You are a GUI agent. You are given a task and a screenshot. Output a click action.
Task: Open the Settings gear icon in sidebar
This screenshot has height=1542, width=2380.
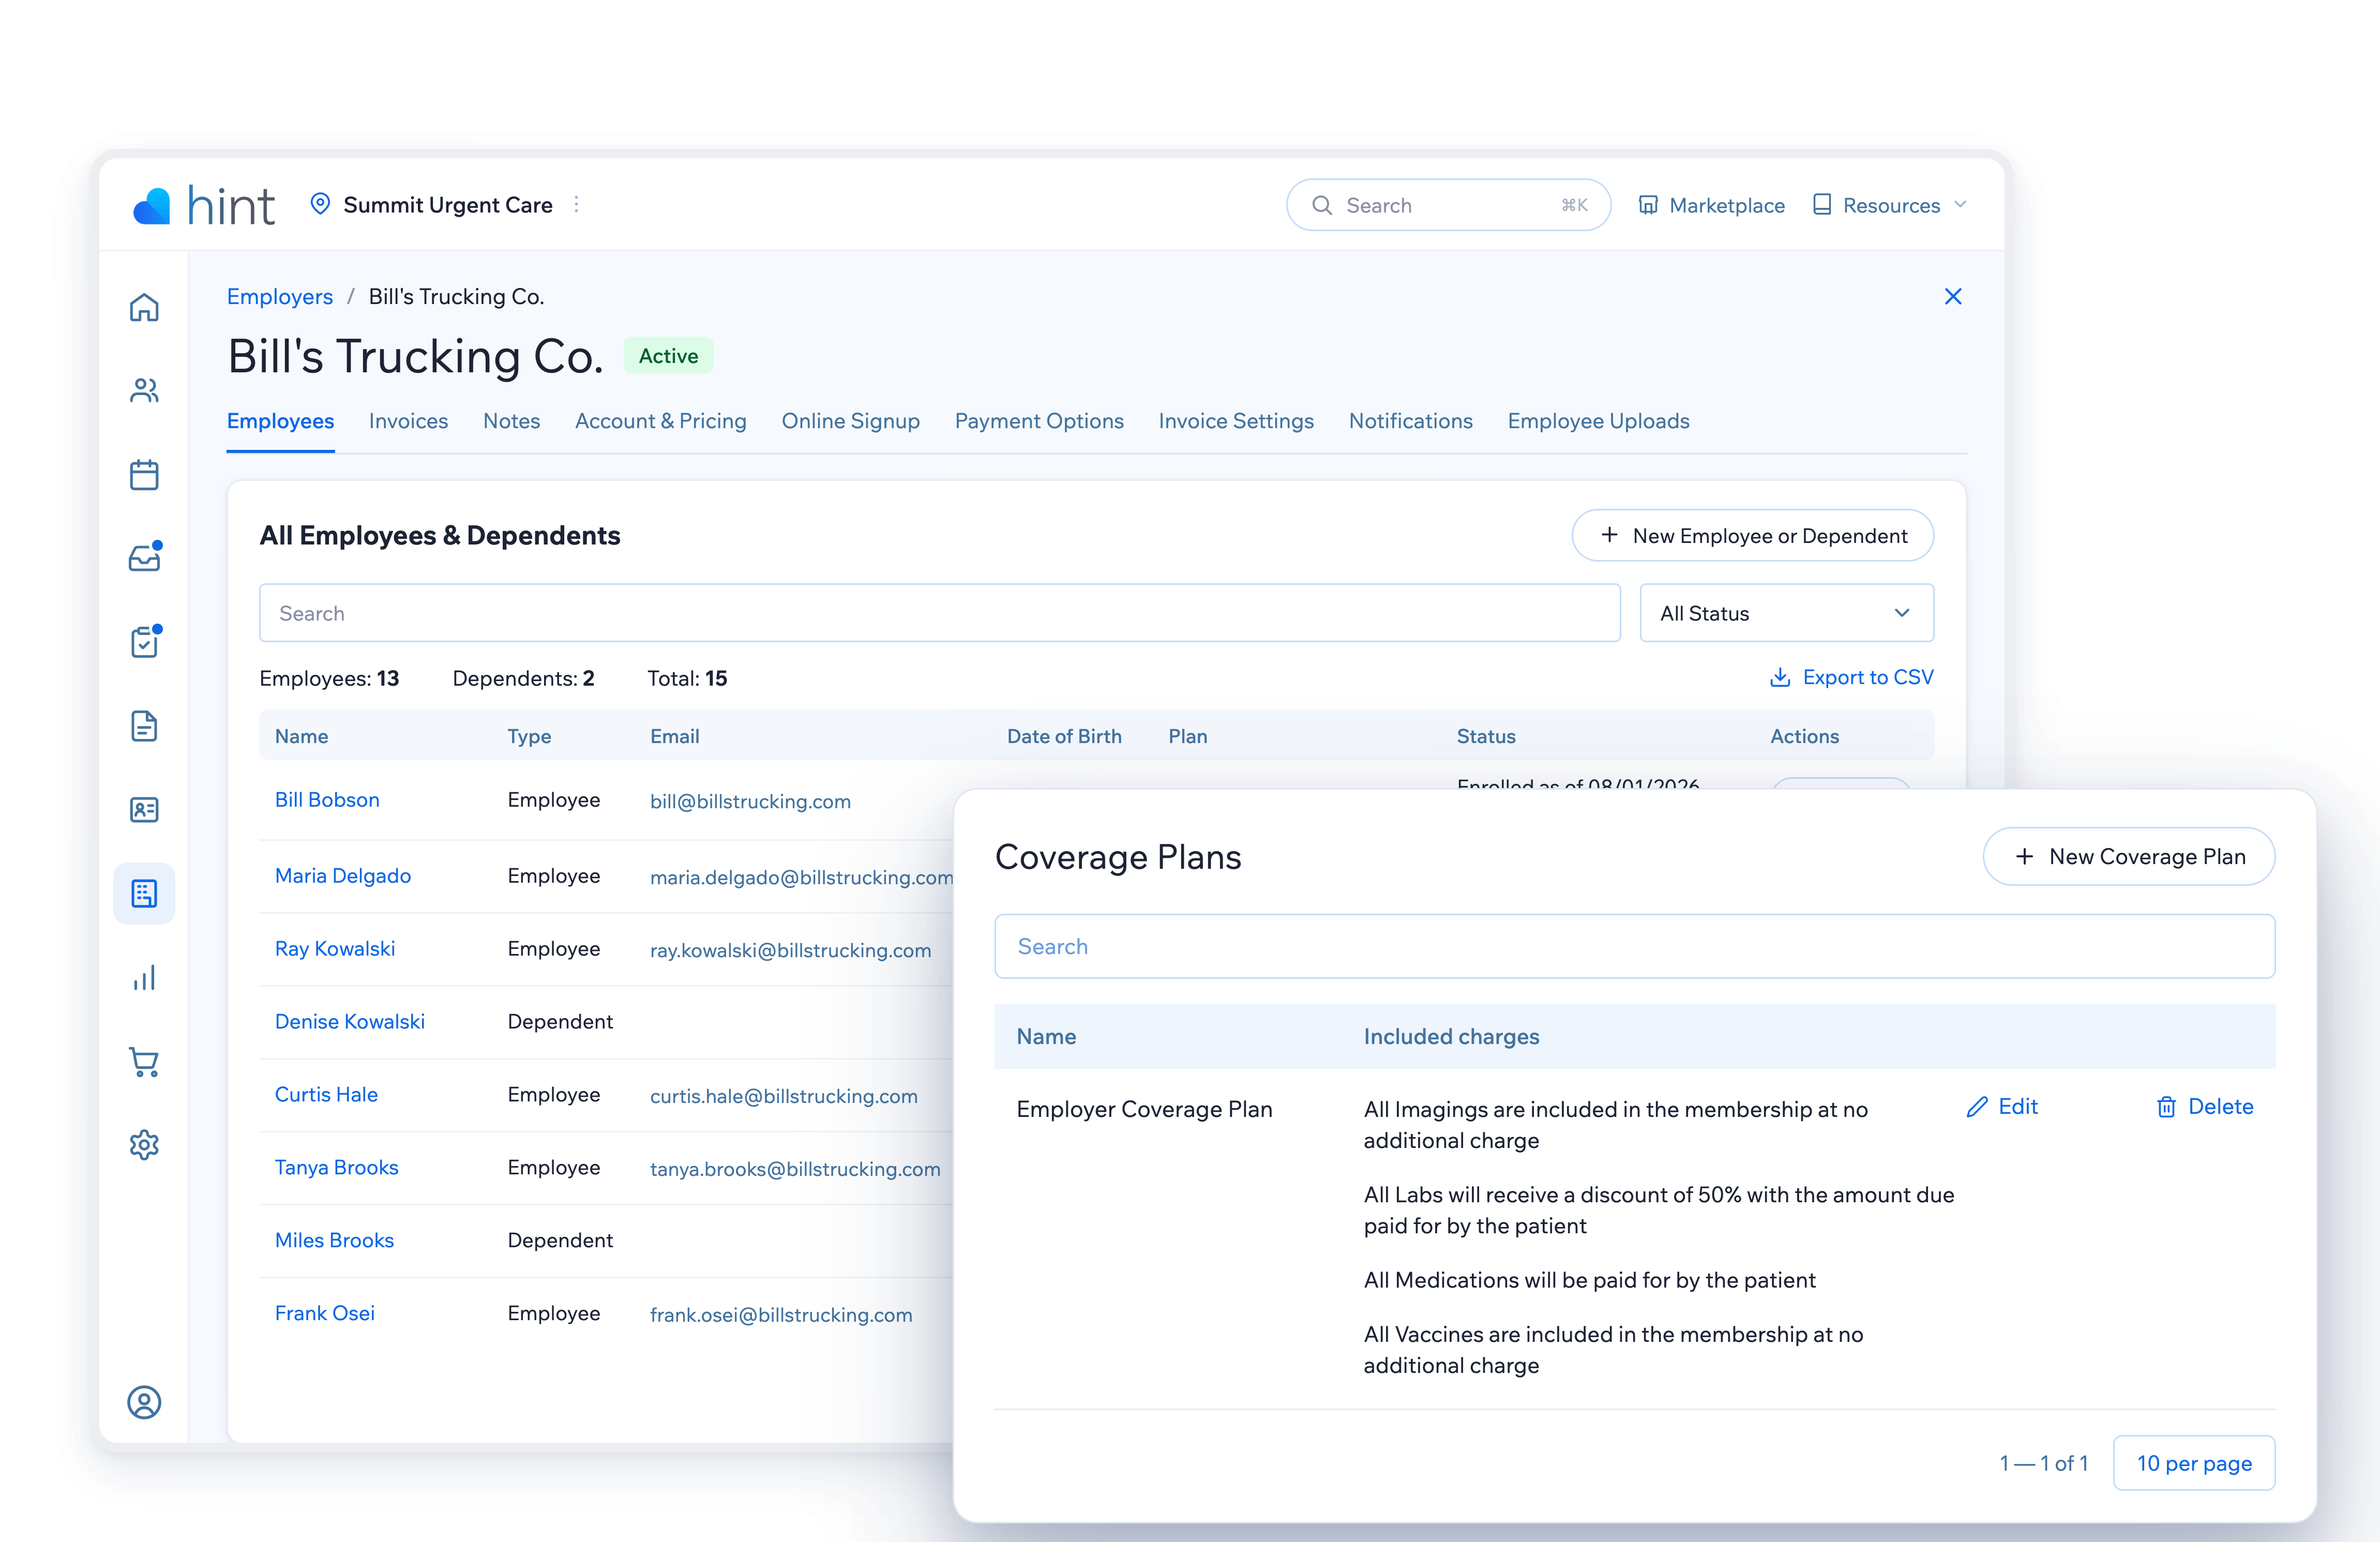(x=144, y=1145)
